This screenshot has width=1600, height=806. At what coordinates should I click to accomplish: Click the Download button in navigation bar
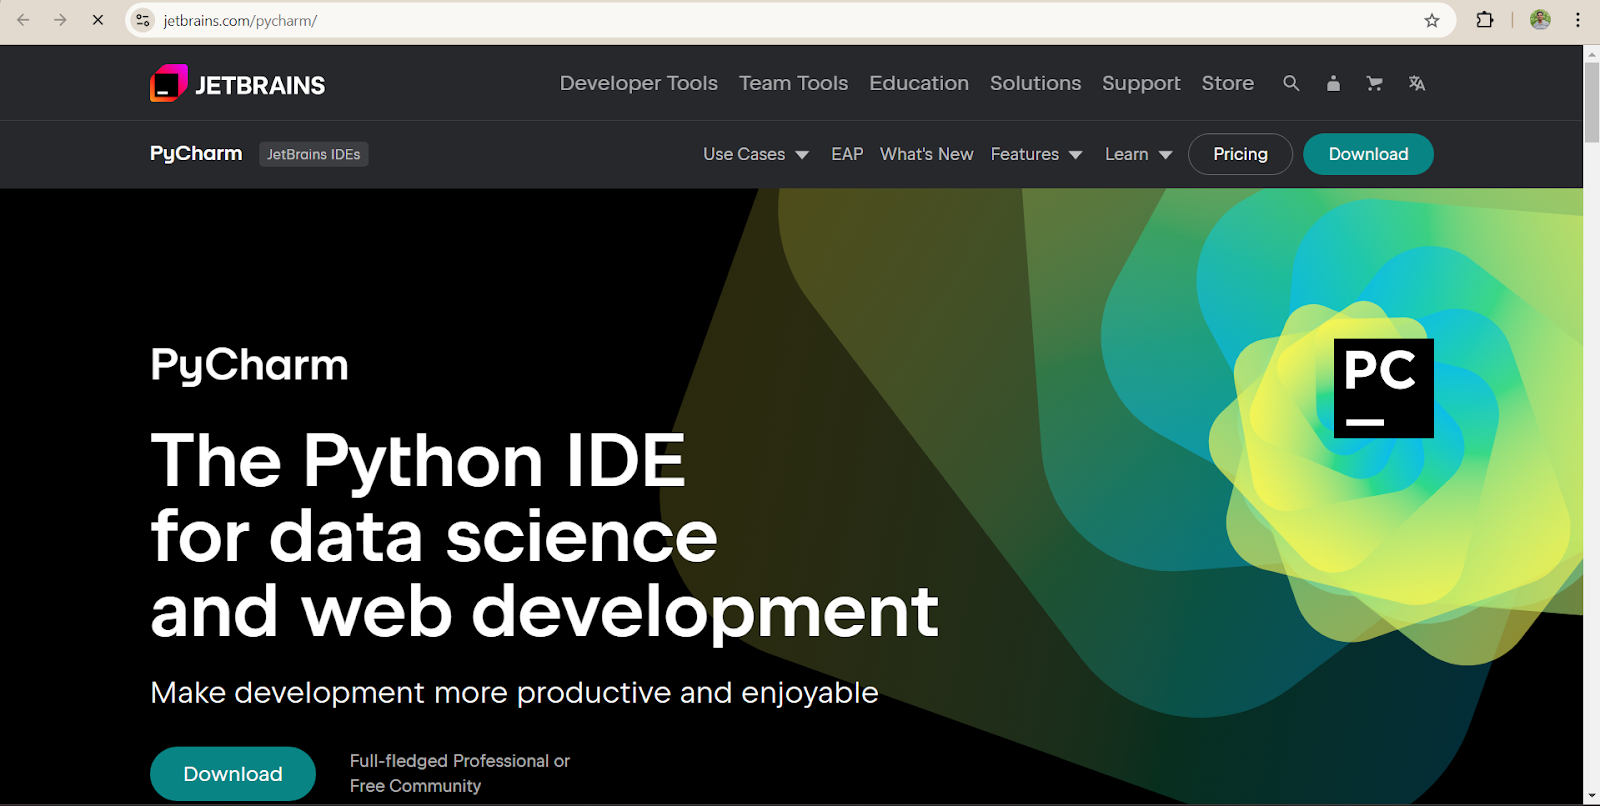click(1368, 154)
